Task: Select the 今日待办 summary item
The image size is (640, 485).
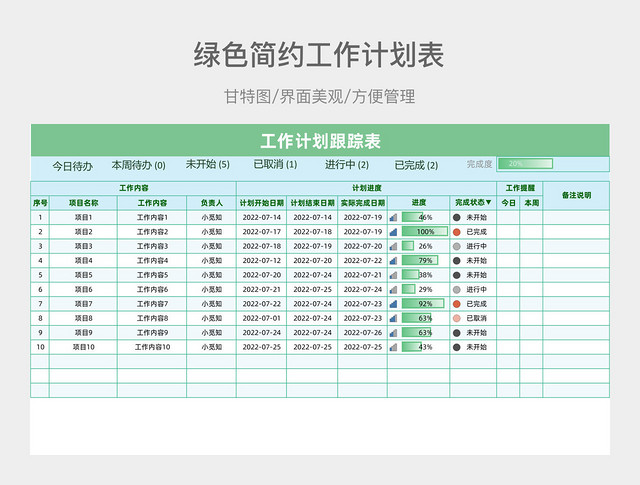Action: pyautogui.click(x=72, y=166)
